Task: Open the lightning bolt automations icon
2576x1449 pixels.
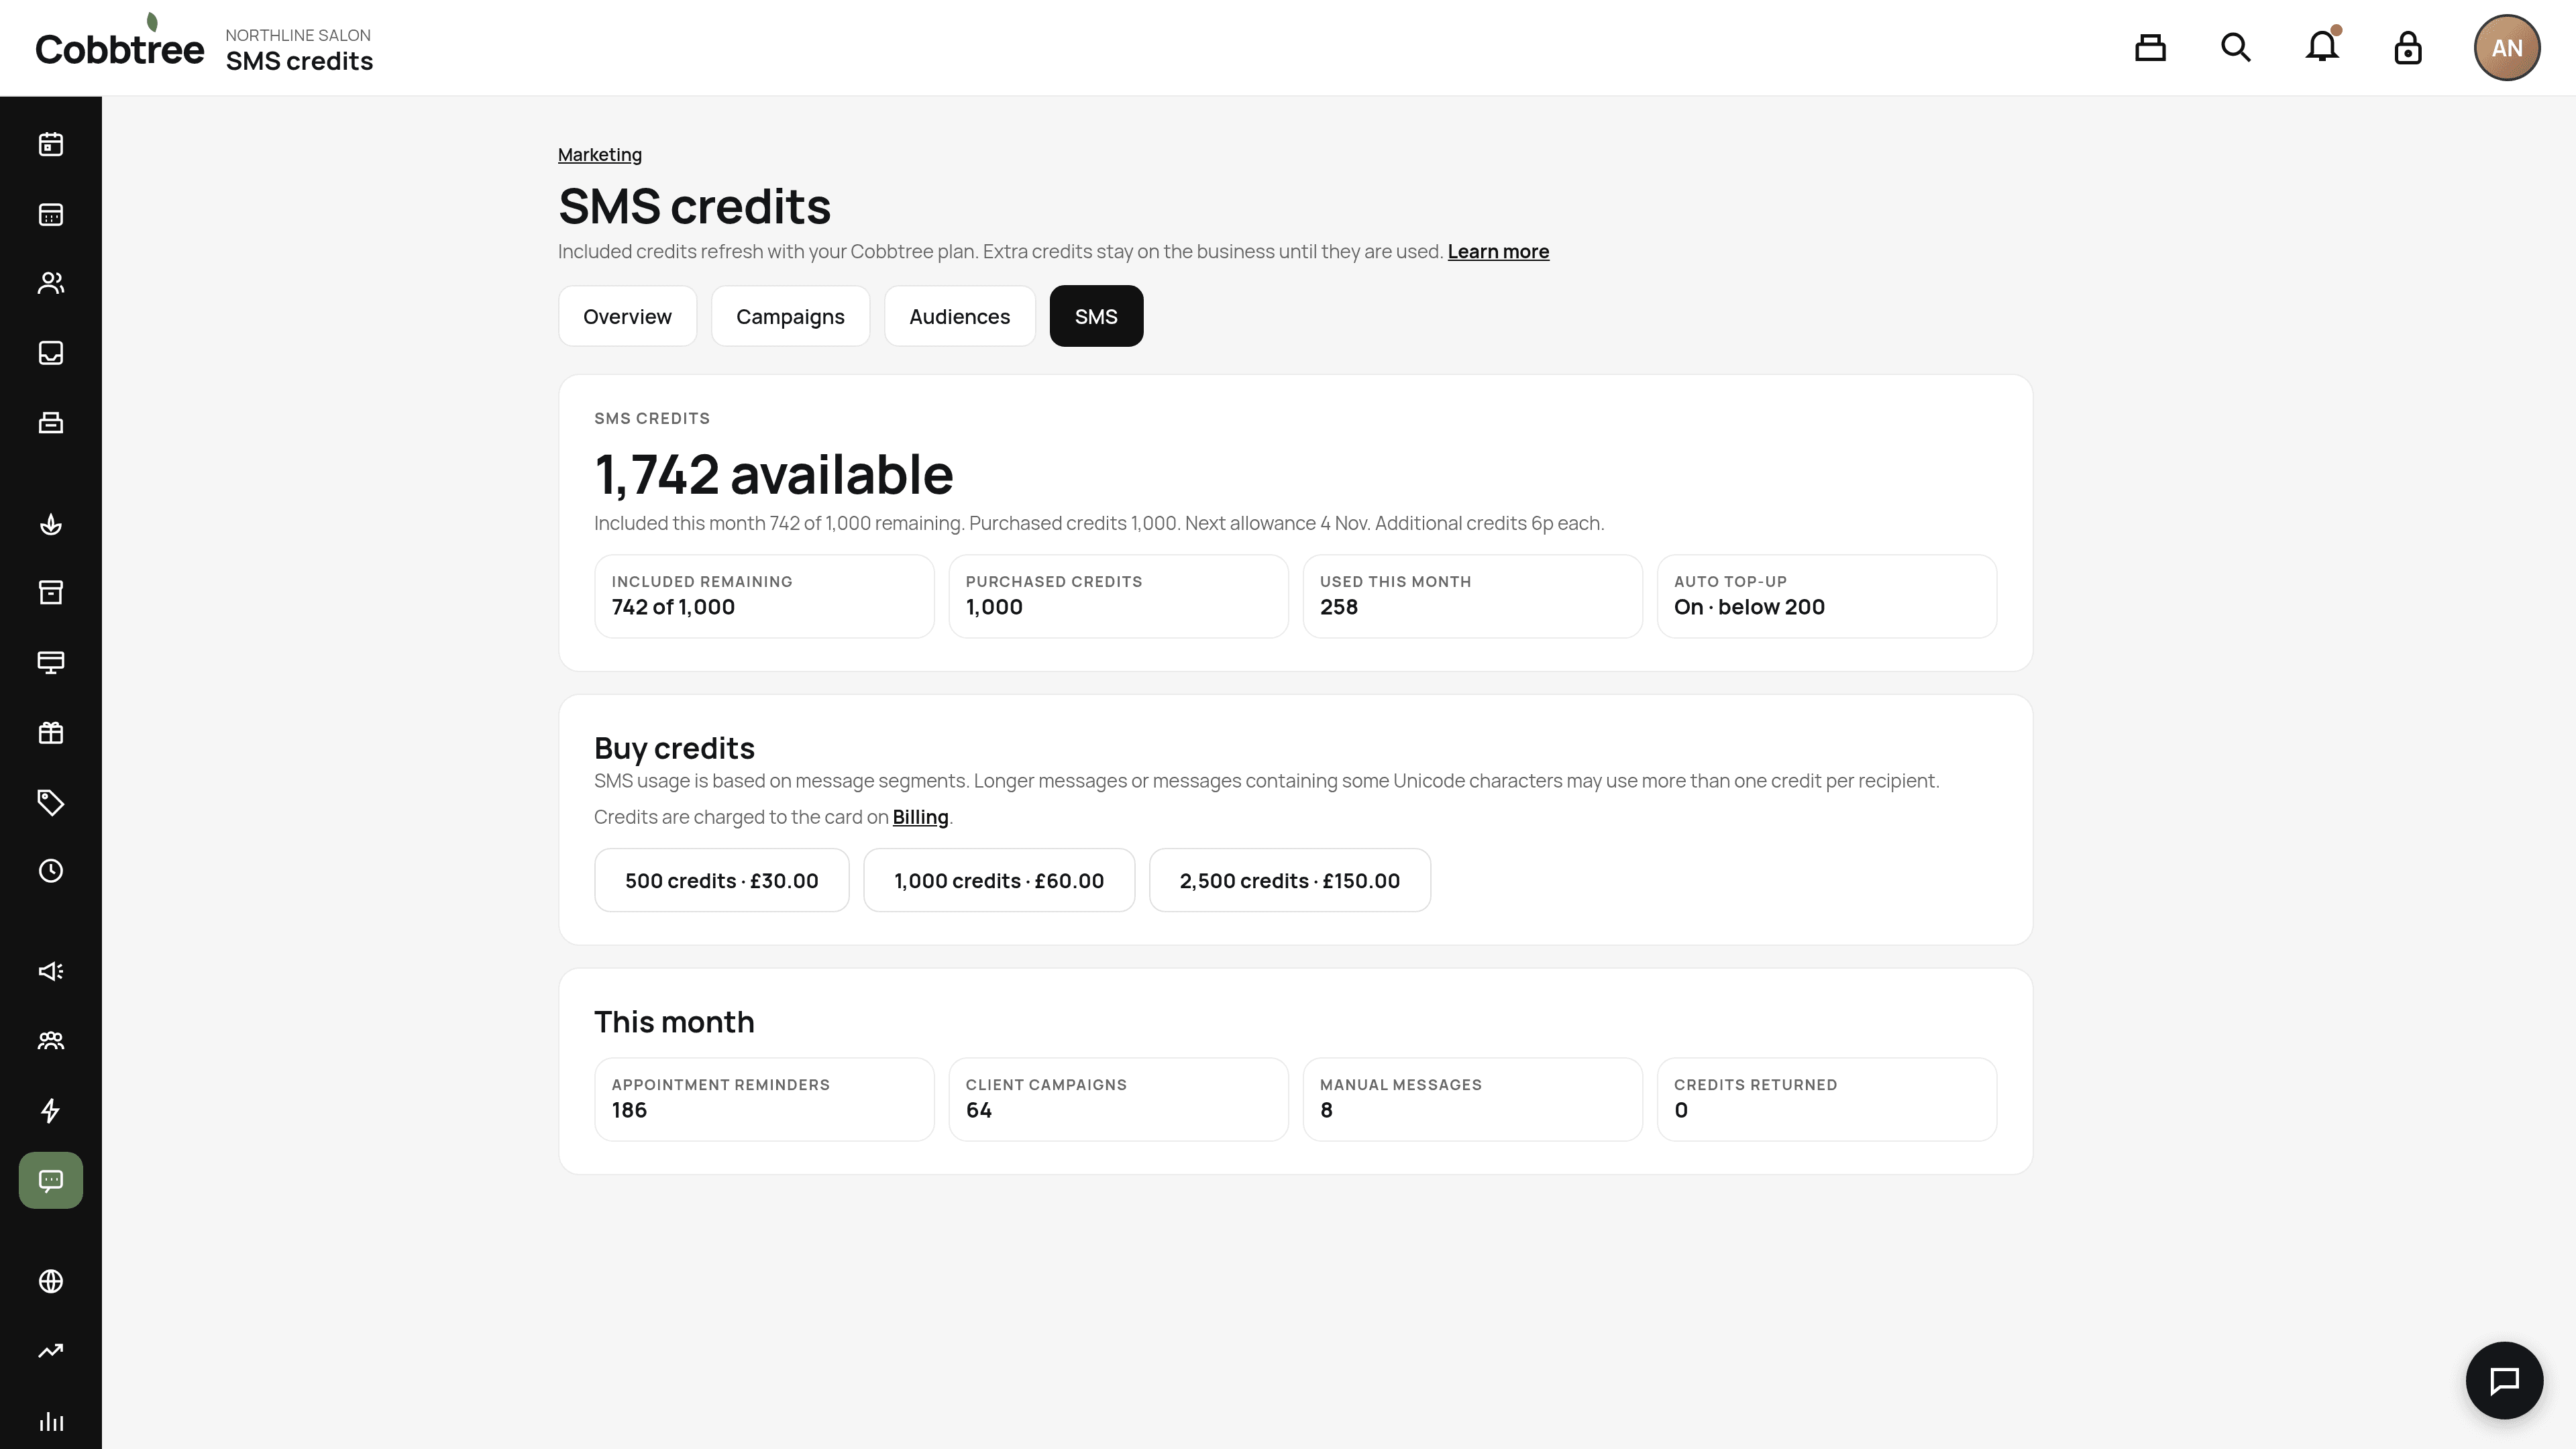Action: 51,1111
